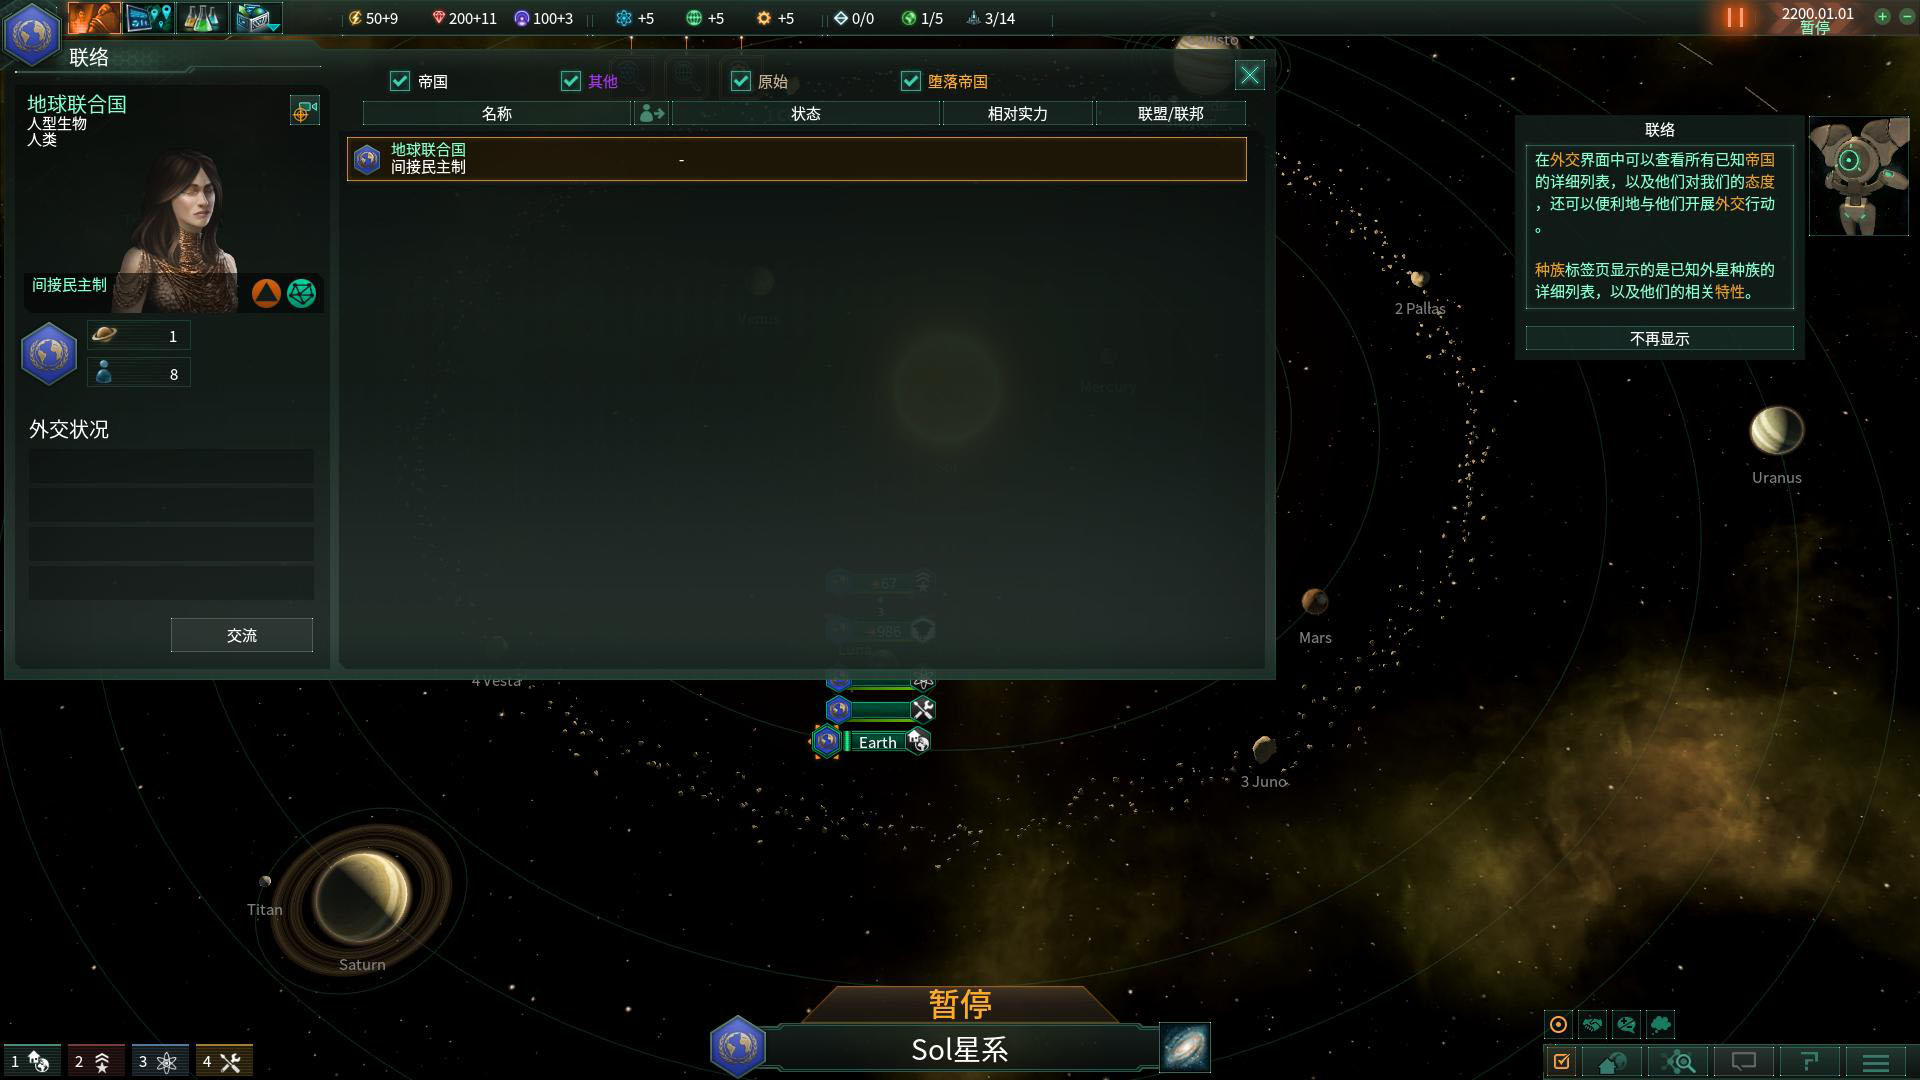Click 不再显示 dismiss tutorial button
Screen dimensions: 1920x1080
click(1659, 338)
